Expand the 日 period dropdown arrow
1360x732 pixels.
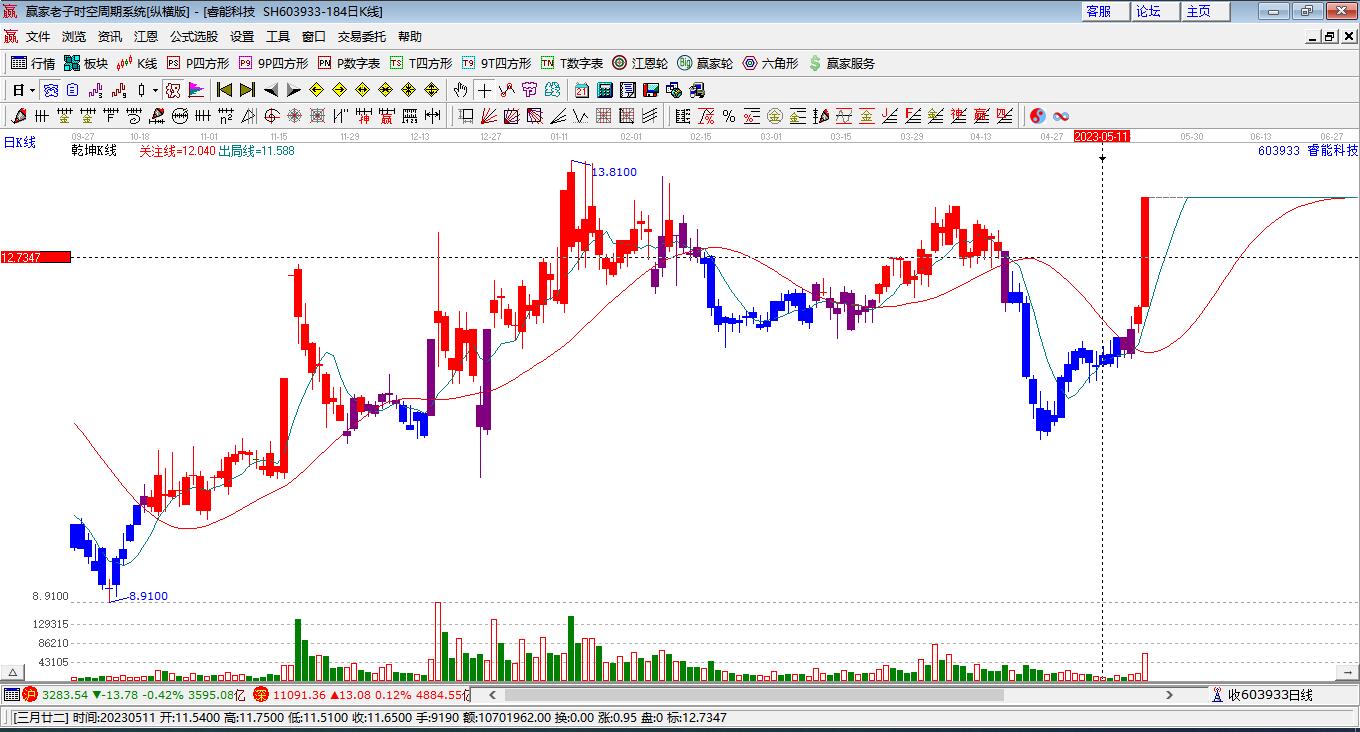pyautogui.click(x=32, y=90)
